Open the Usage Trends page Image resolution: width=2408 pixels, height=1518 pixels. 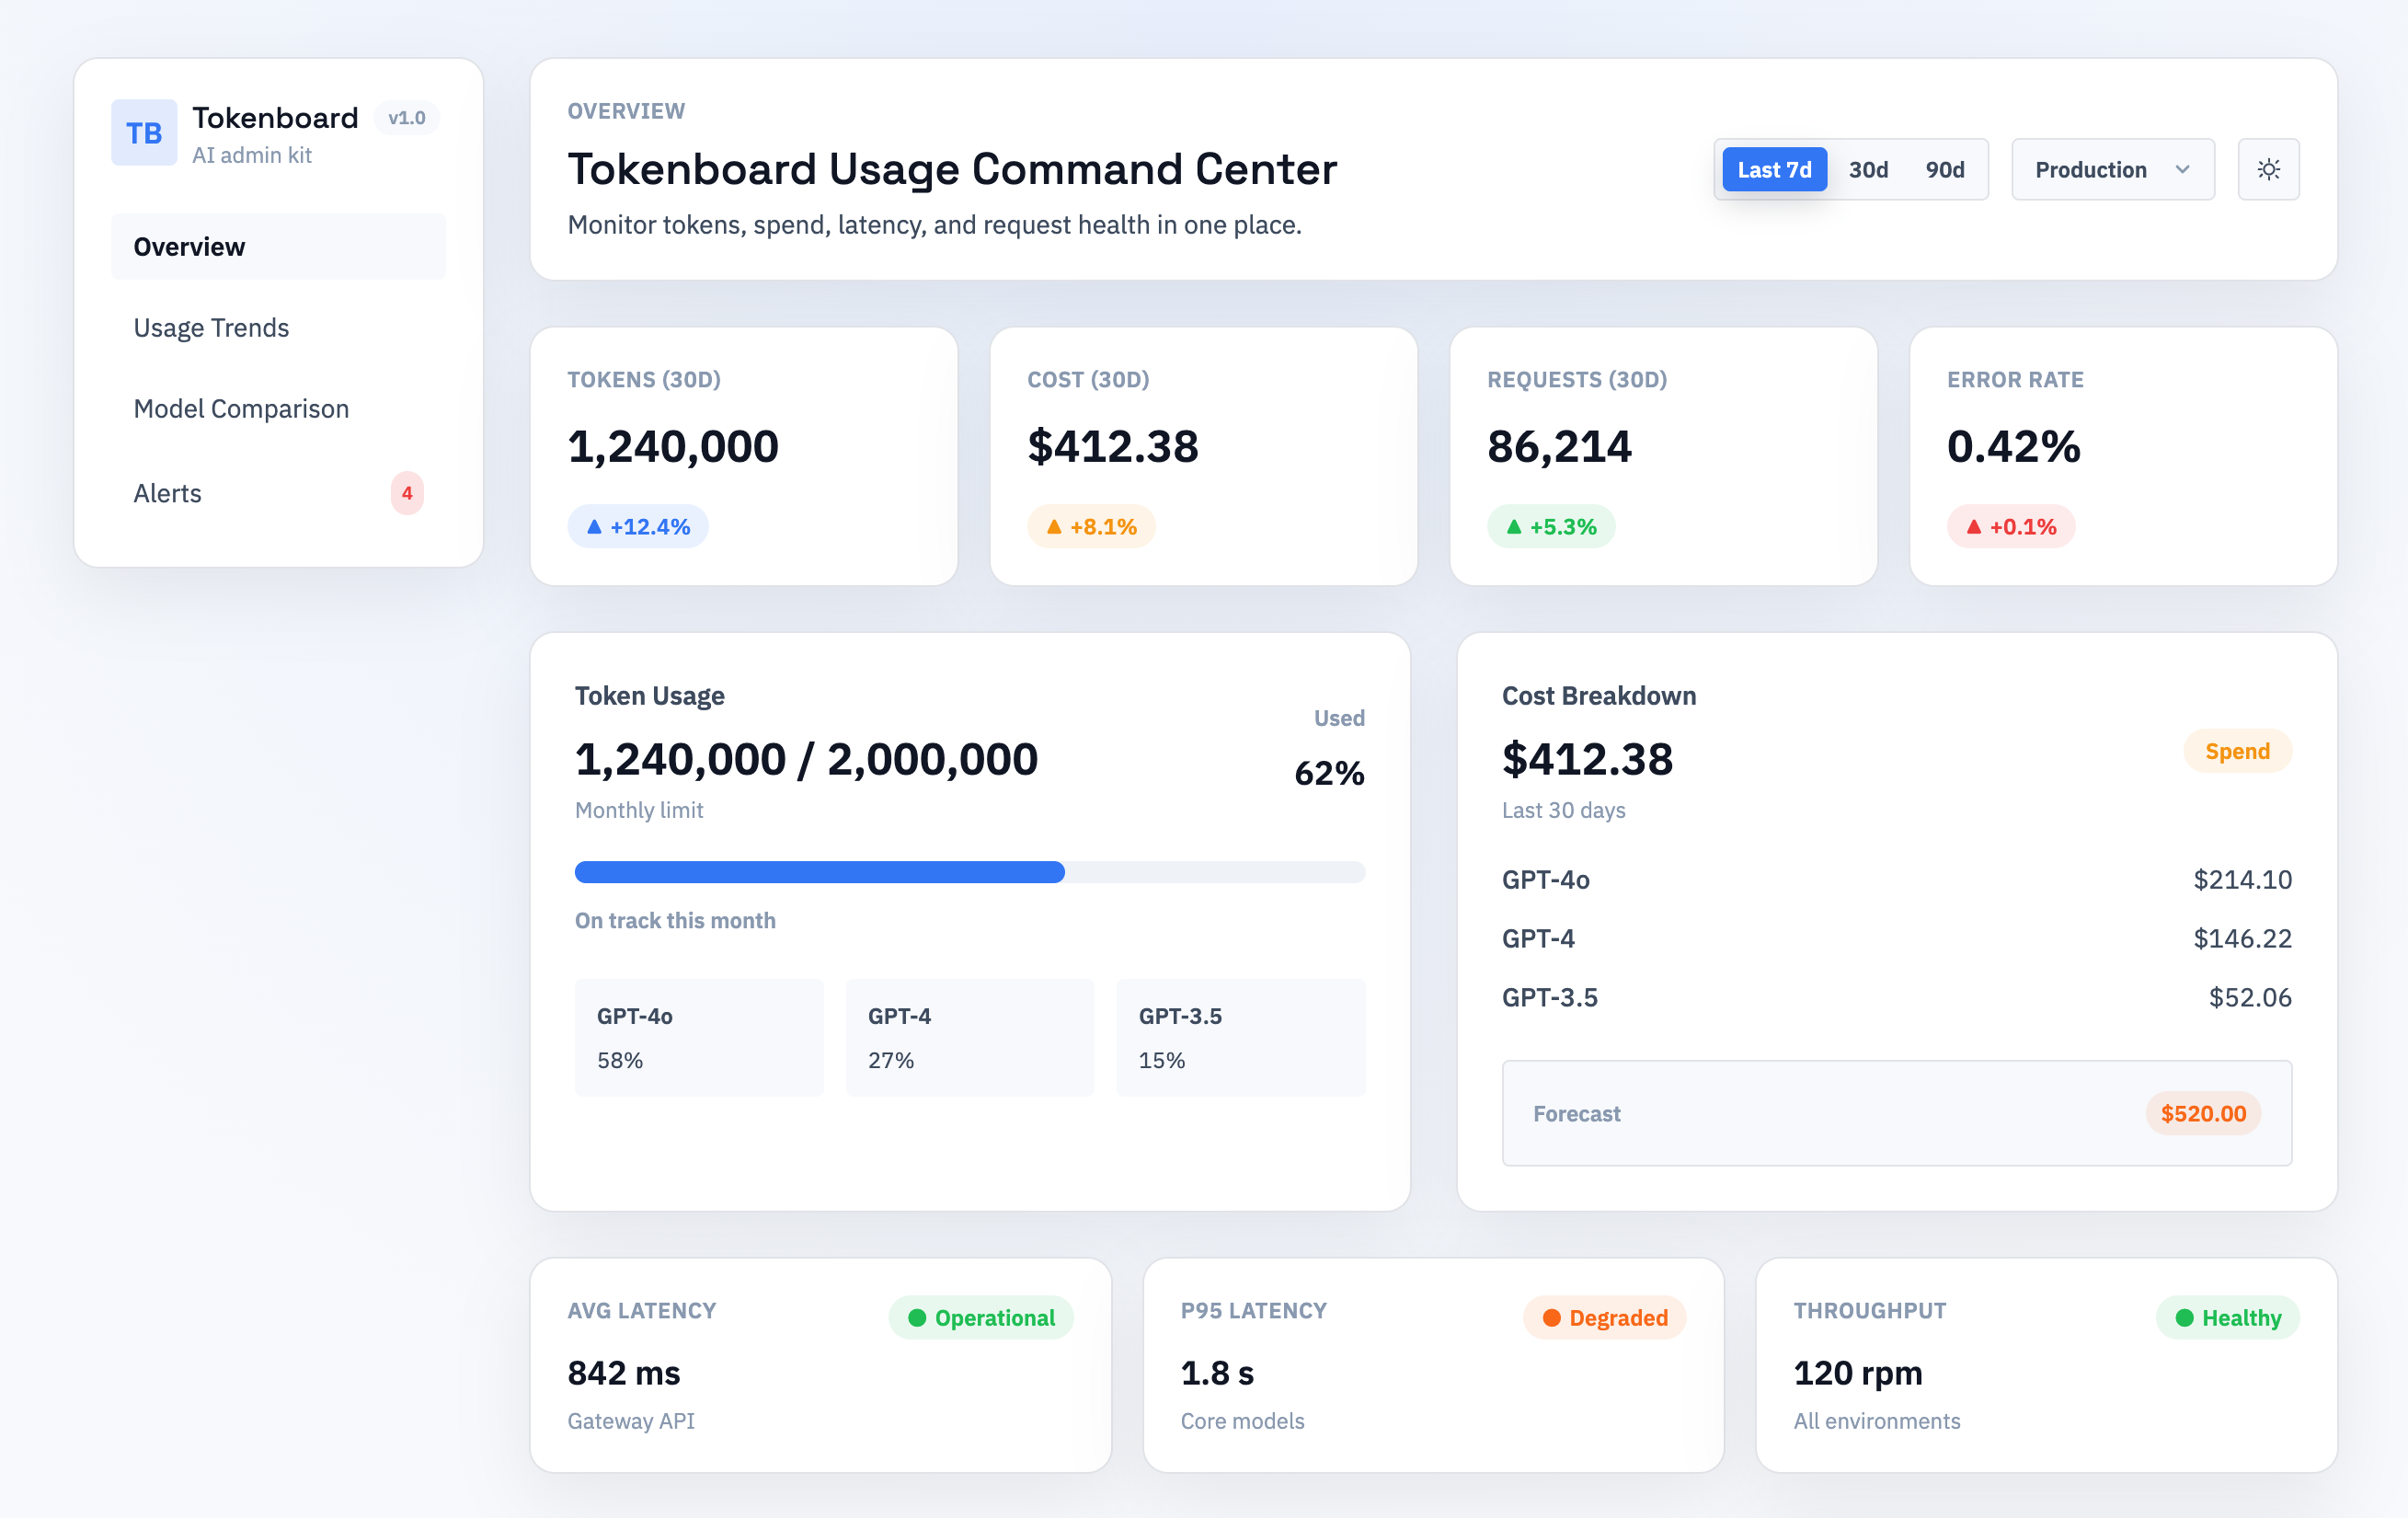[211, 328]
